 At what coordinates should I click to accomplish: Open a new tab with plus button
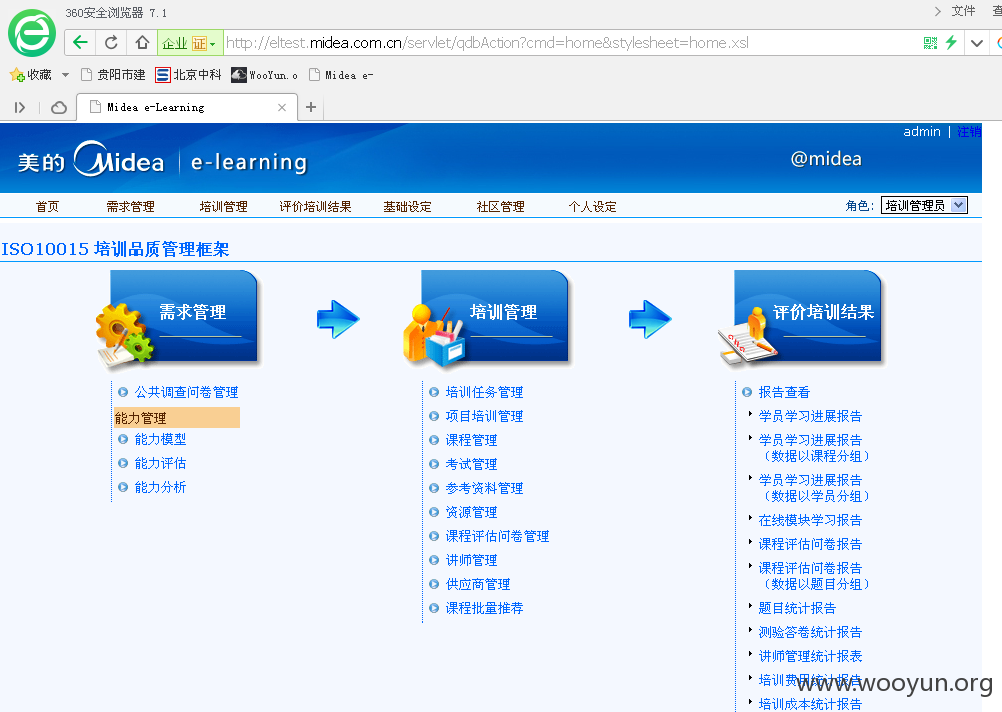pos(311,107)
